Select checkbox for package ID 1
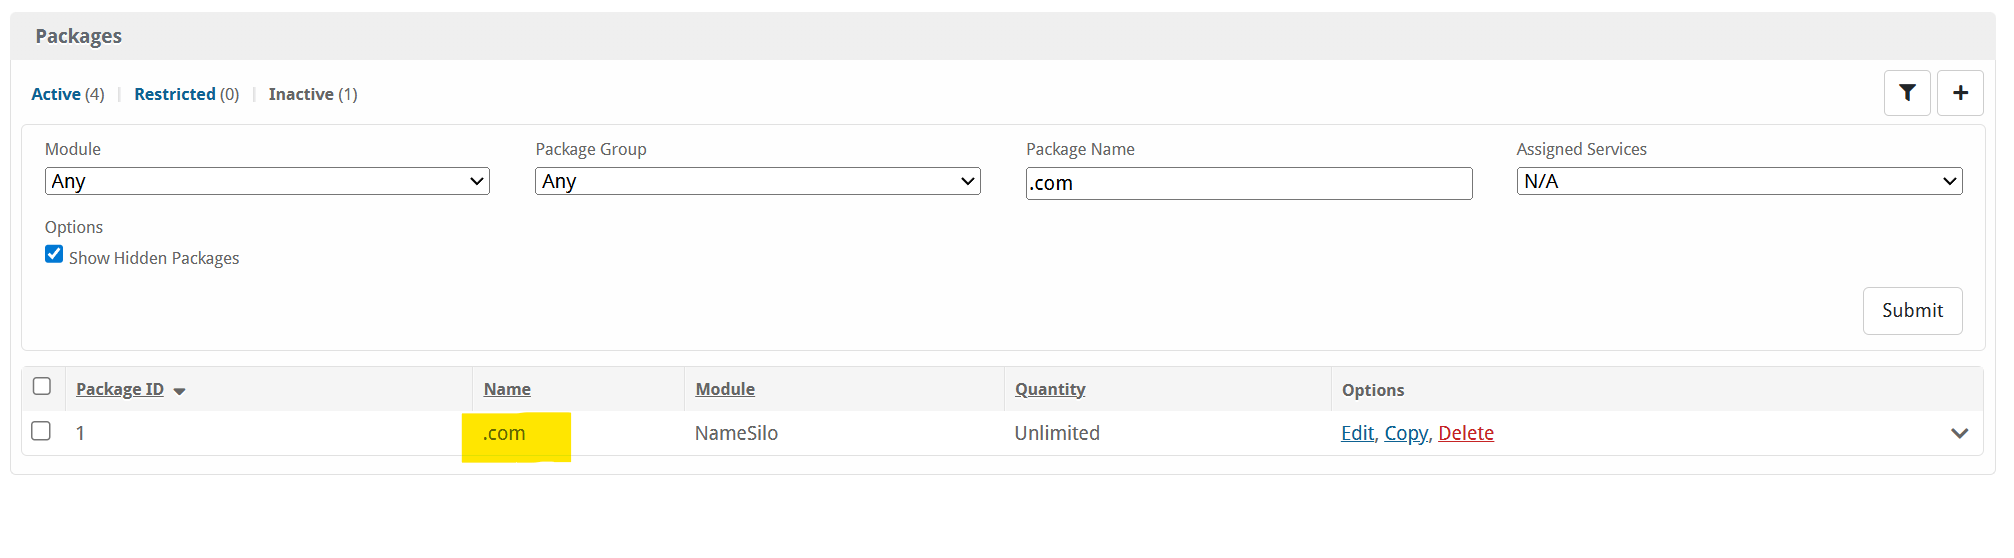Image resolution: width=2014 pixels, height=558 pixels. [41, 431]
